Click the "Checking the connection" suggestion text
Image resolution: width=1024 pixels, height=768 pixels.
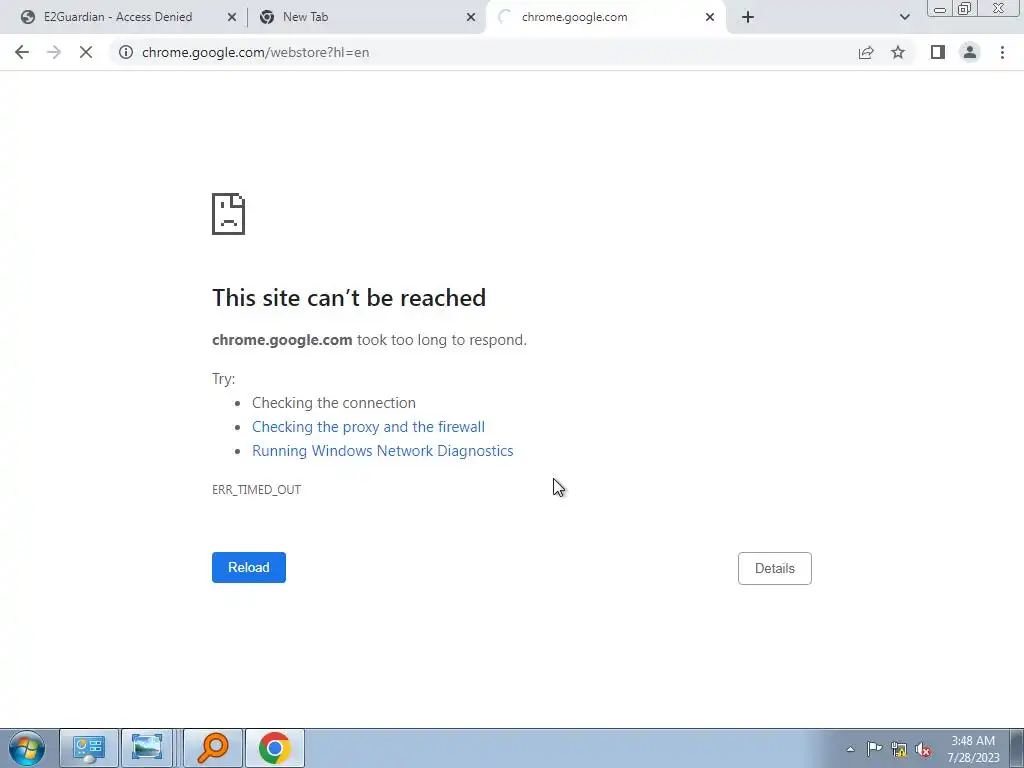[x=334, y=402]
